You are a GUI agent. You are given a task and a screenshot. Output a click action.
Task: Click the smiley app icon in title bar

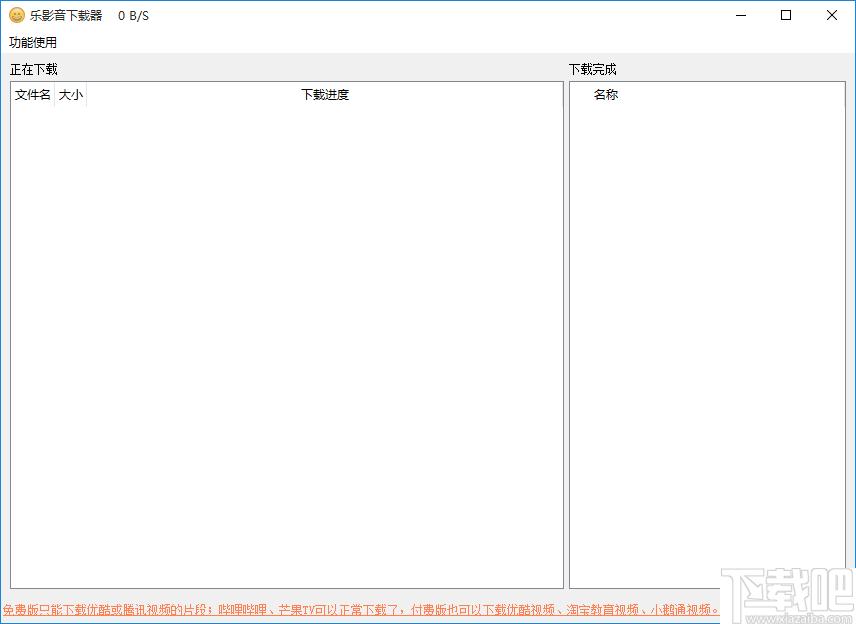point(17,15)
